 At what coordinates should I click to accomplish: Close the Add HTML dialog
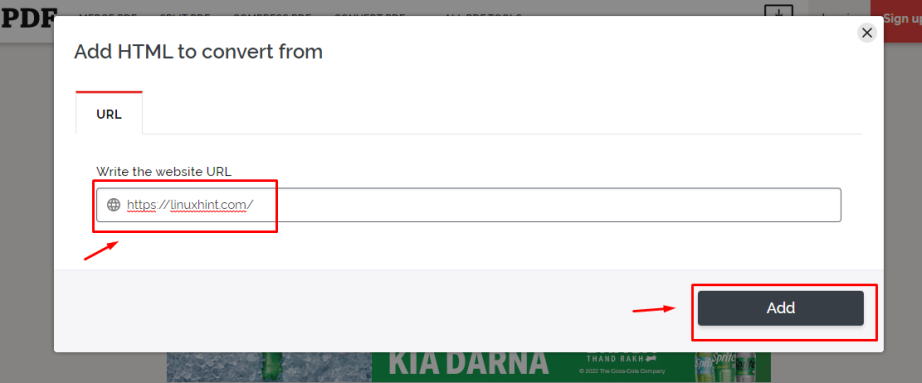tap(866, 33)
